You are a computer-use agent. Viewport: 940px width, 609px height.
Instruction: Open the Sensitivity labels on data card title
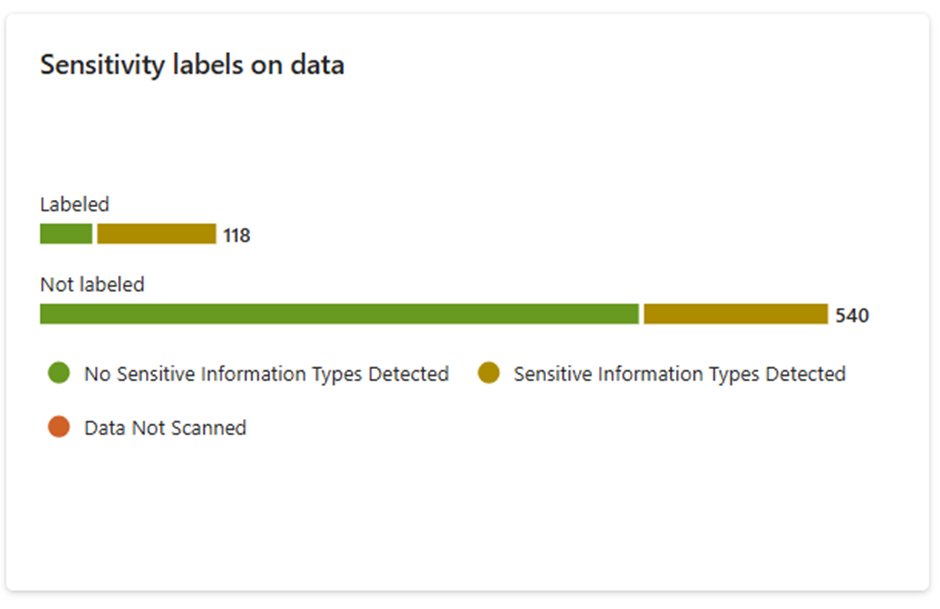pos(192,65)
